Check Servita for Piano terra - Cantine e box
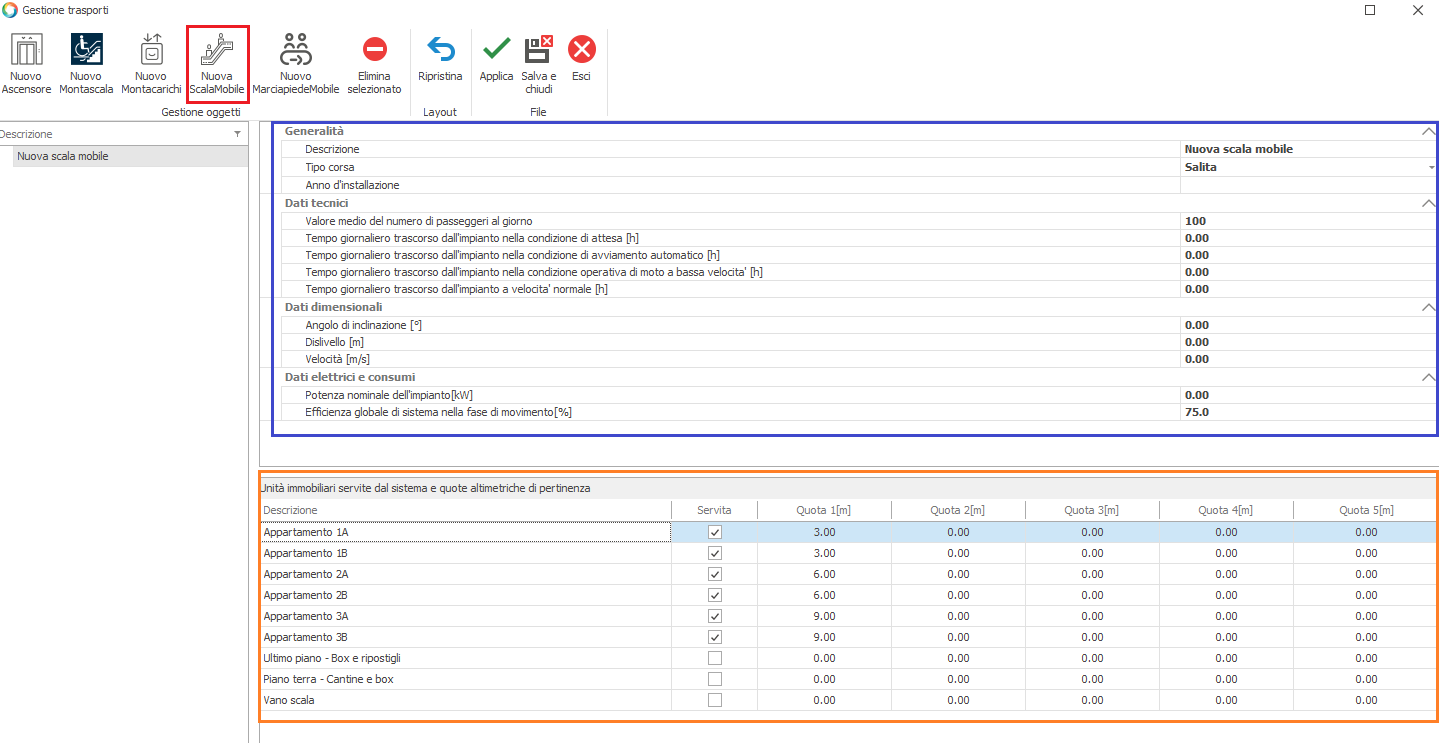Image resolution: width=1439 pixels, height=743 pixels. pos(714,679)
